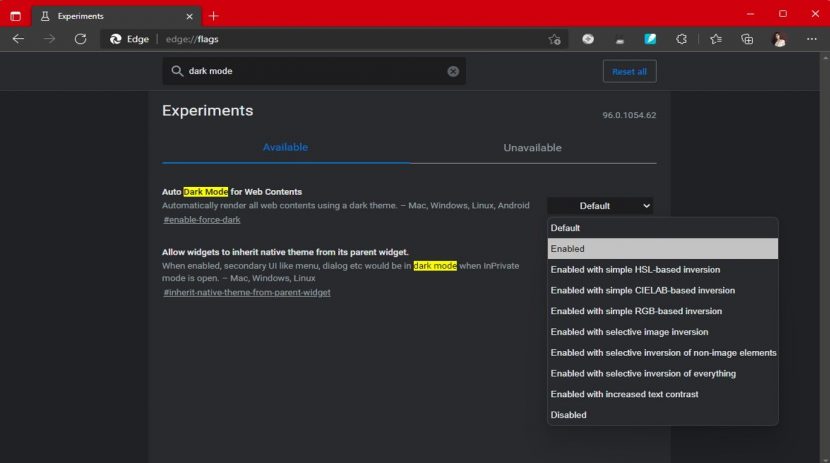830x463 pixels.
Task: Choose selective inversion of non-image elements
Action: pos(663,352)
